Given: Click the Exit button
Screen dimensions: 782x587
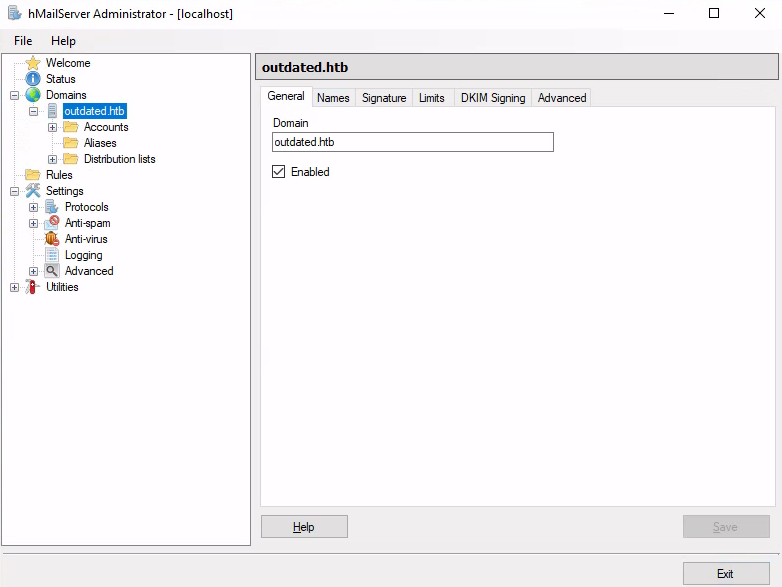Looking at the screenshot, I should pos(726,574).
